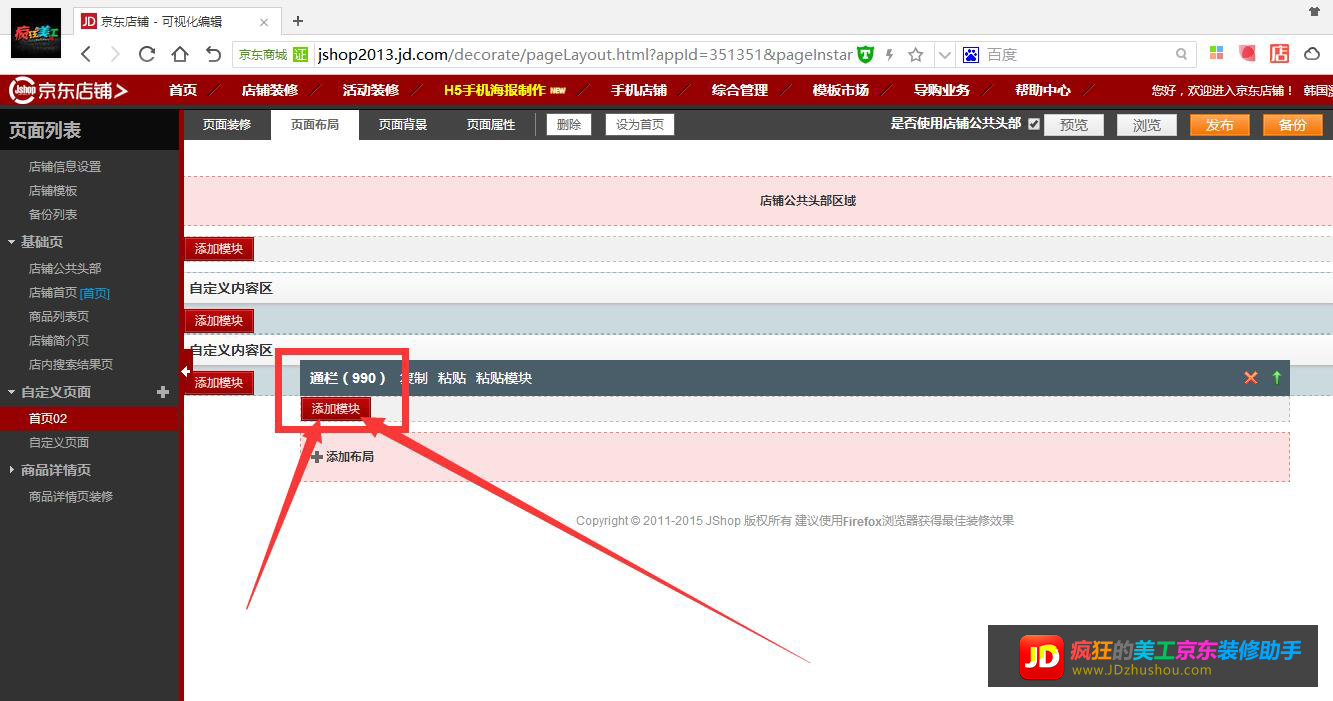
Task: Click the cloud extension icon
Action: point(1311,54)
